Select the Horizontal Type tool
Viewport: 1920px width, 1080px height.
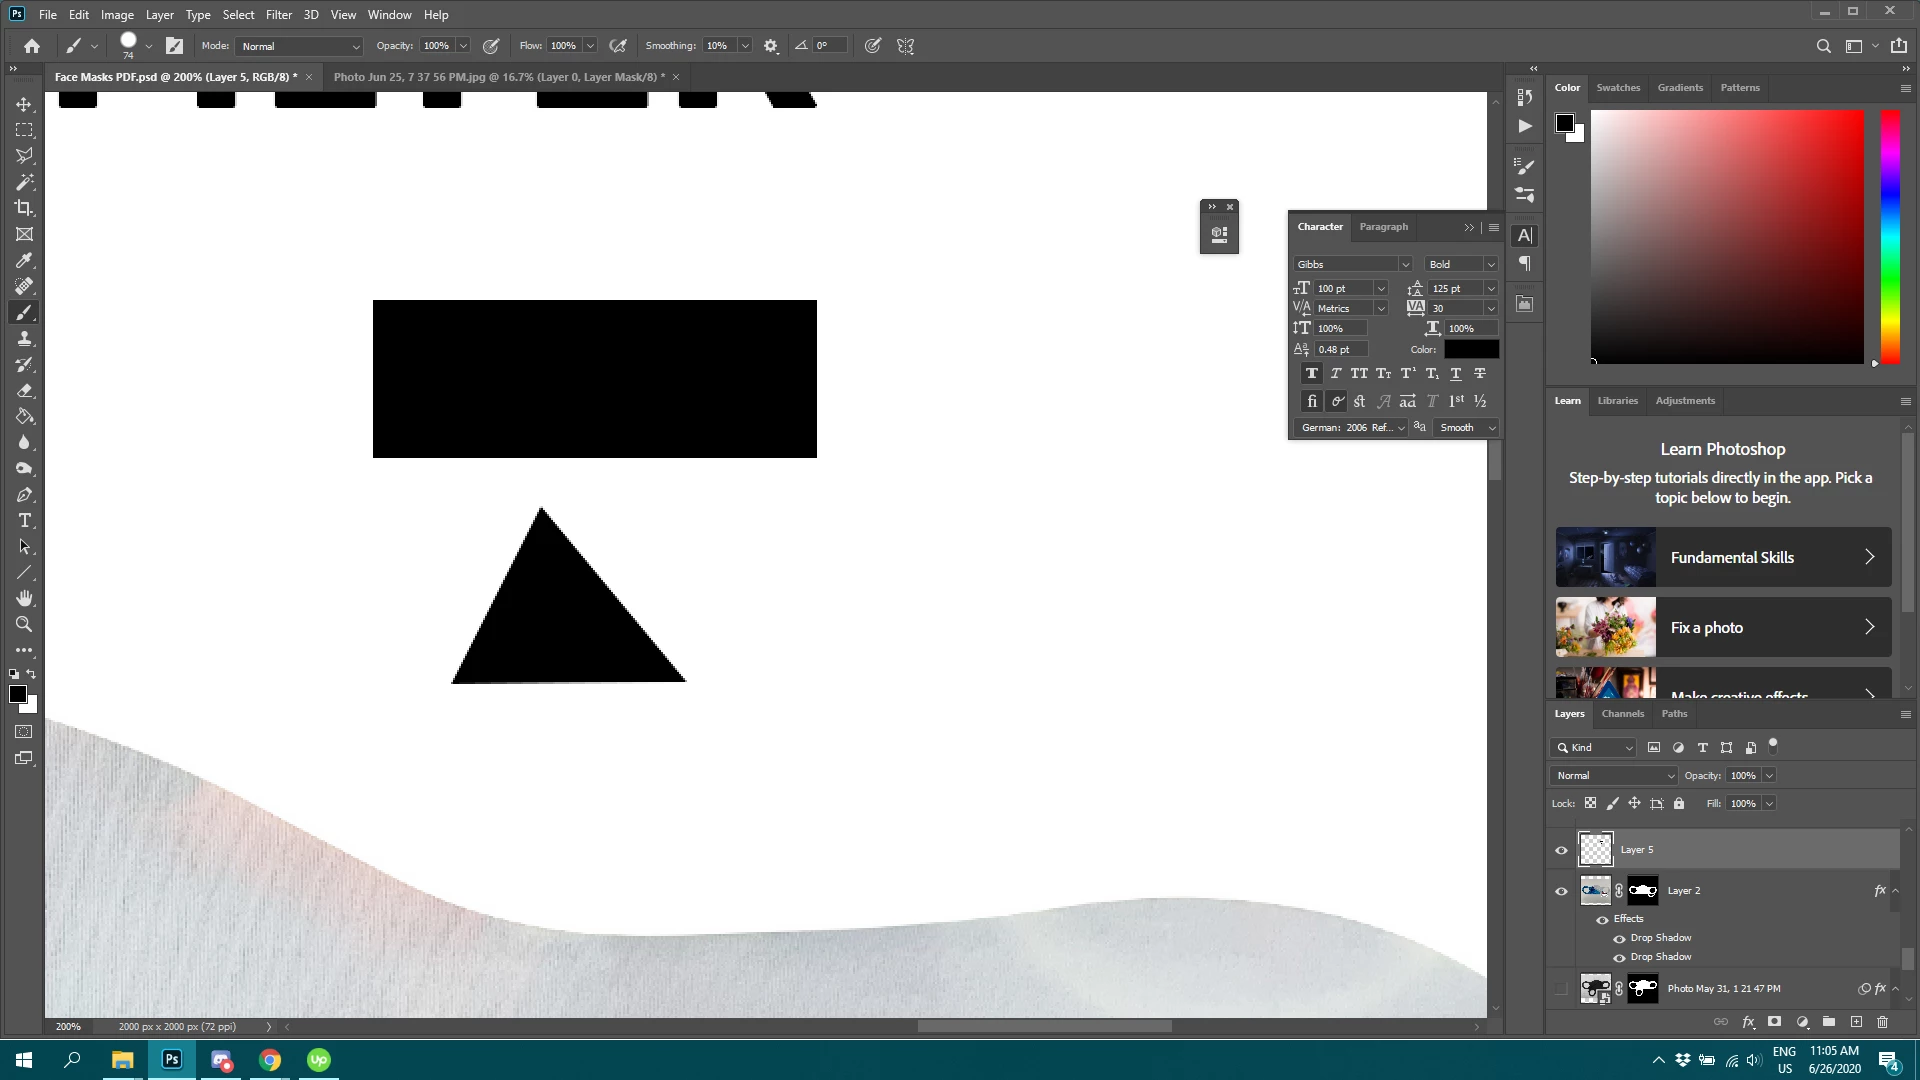point(24,521)
